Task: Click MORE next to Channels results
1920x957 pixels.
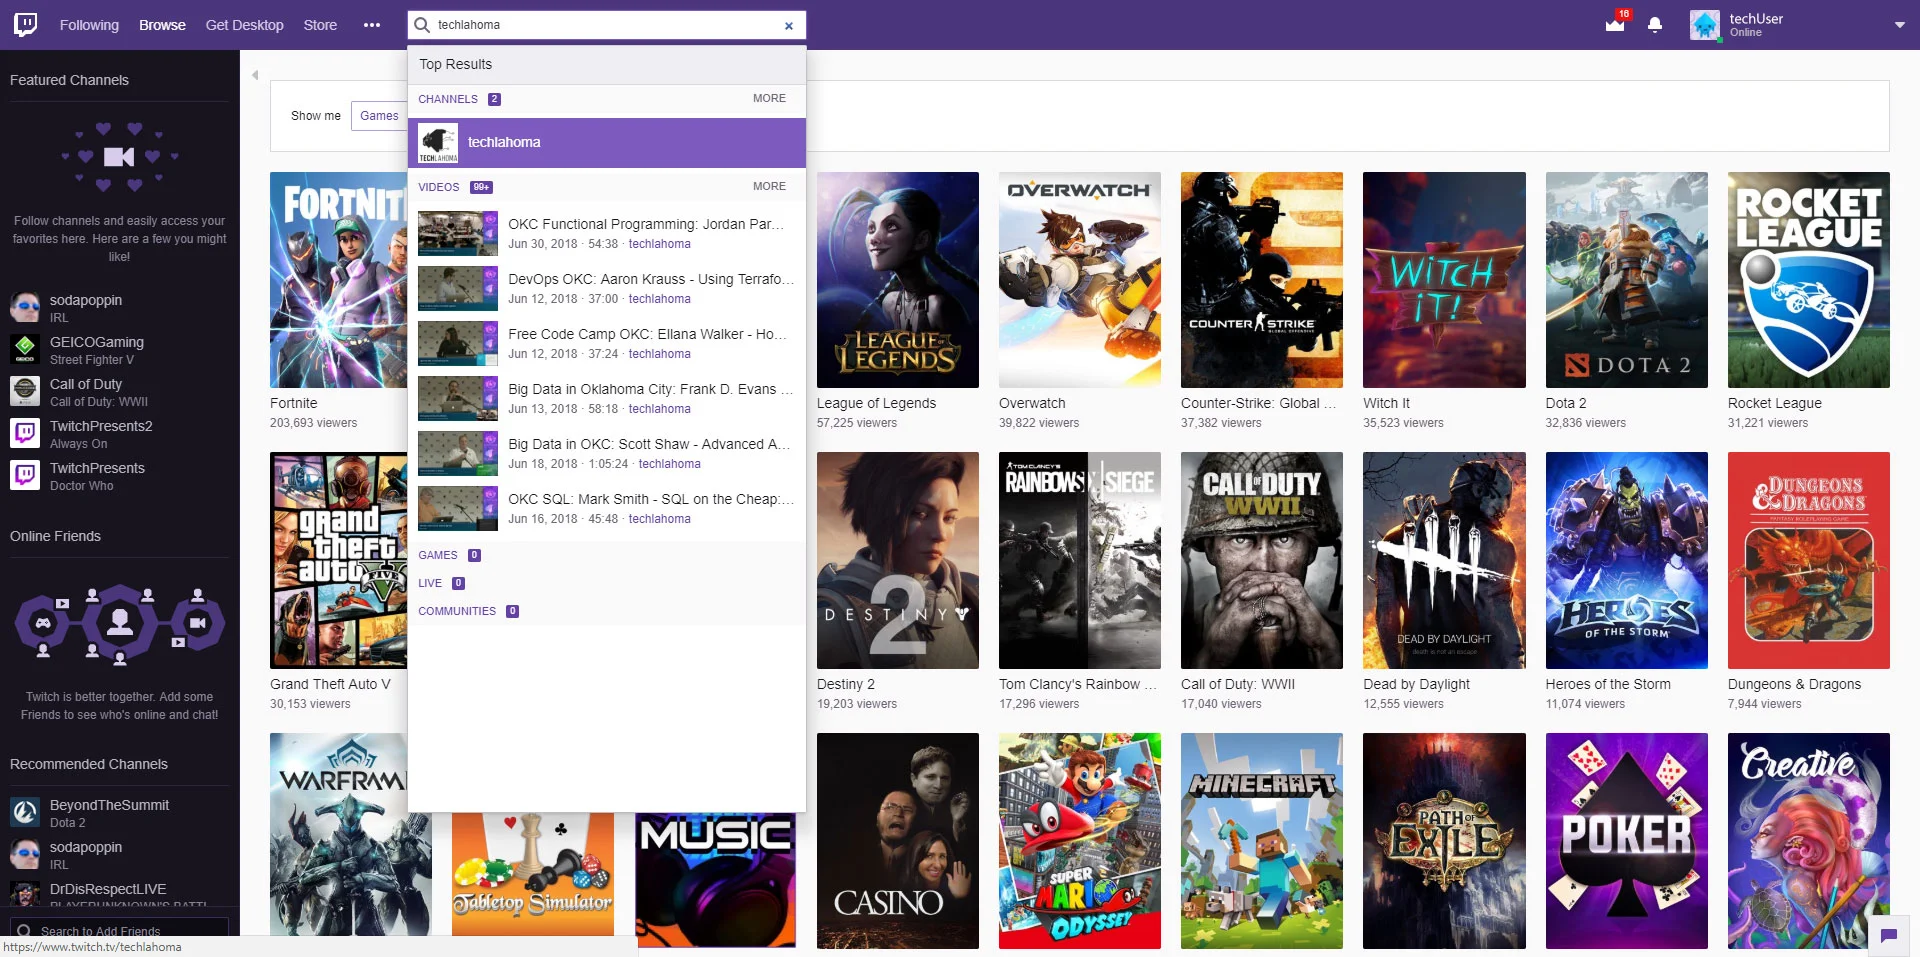Action: click(x=769, y=98)
